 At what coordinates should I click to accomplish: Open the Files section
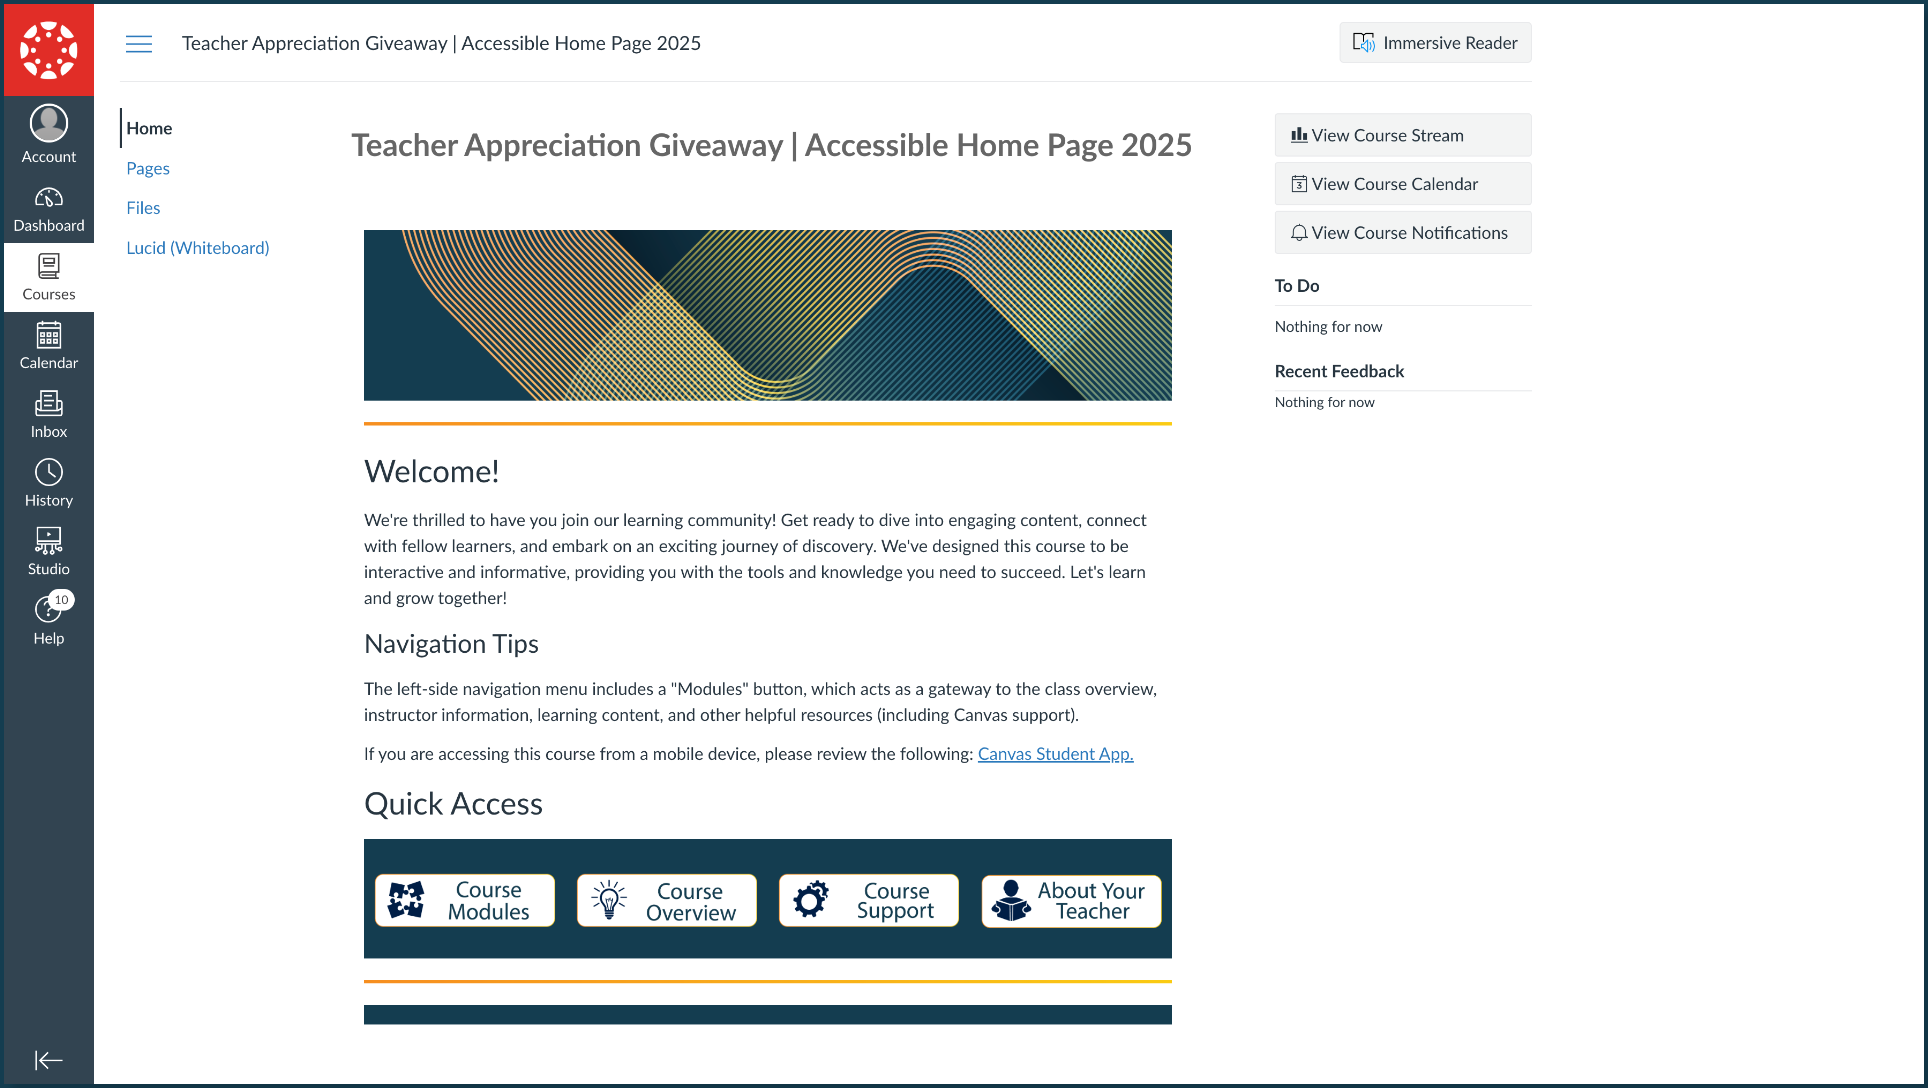[143, 207]
